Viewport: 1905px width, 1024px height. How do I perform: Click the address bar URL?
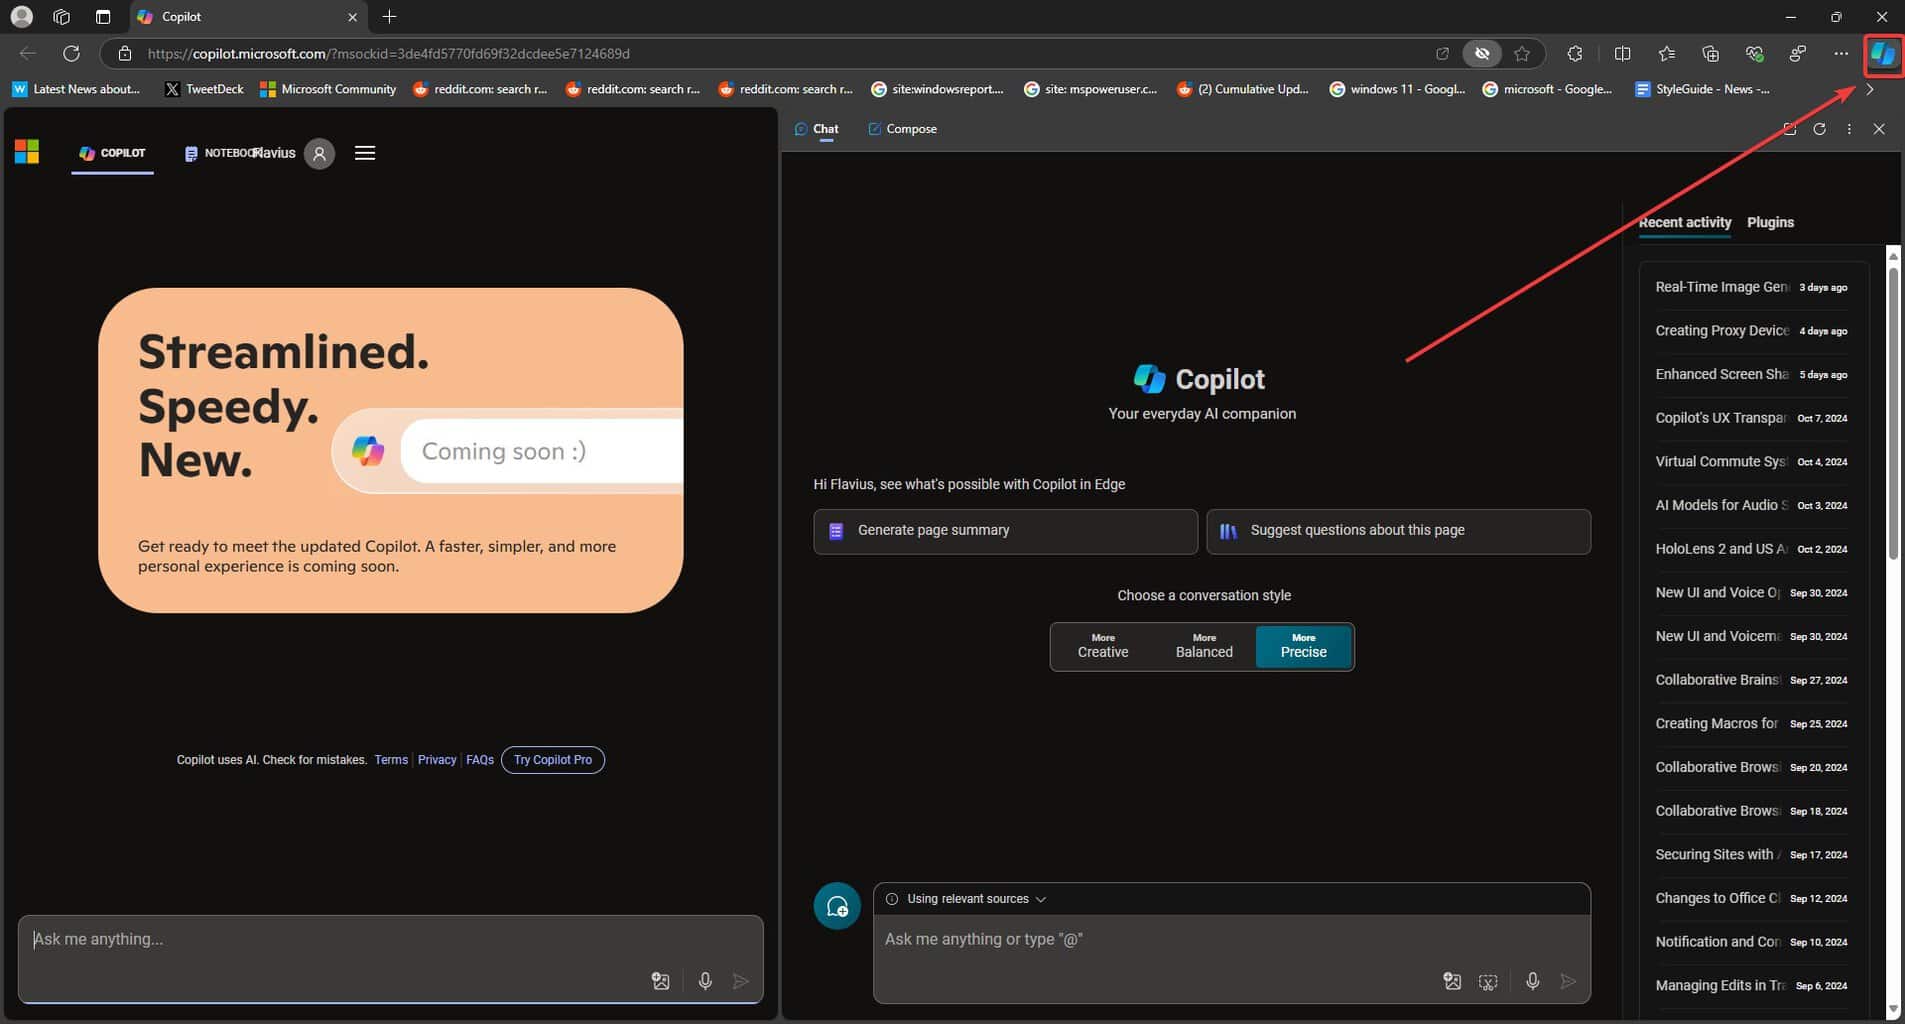pos(388,54)
